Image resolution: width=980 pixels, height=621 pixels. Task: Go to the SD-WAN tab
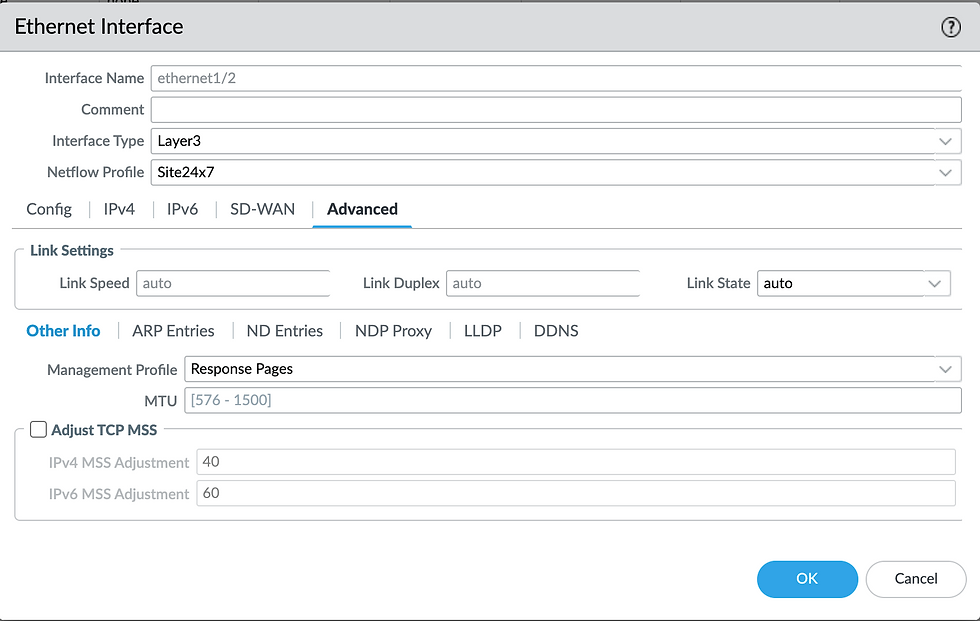(x=263, y=209)
